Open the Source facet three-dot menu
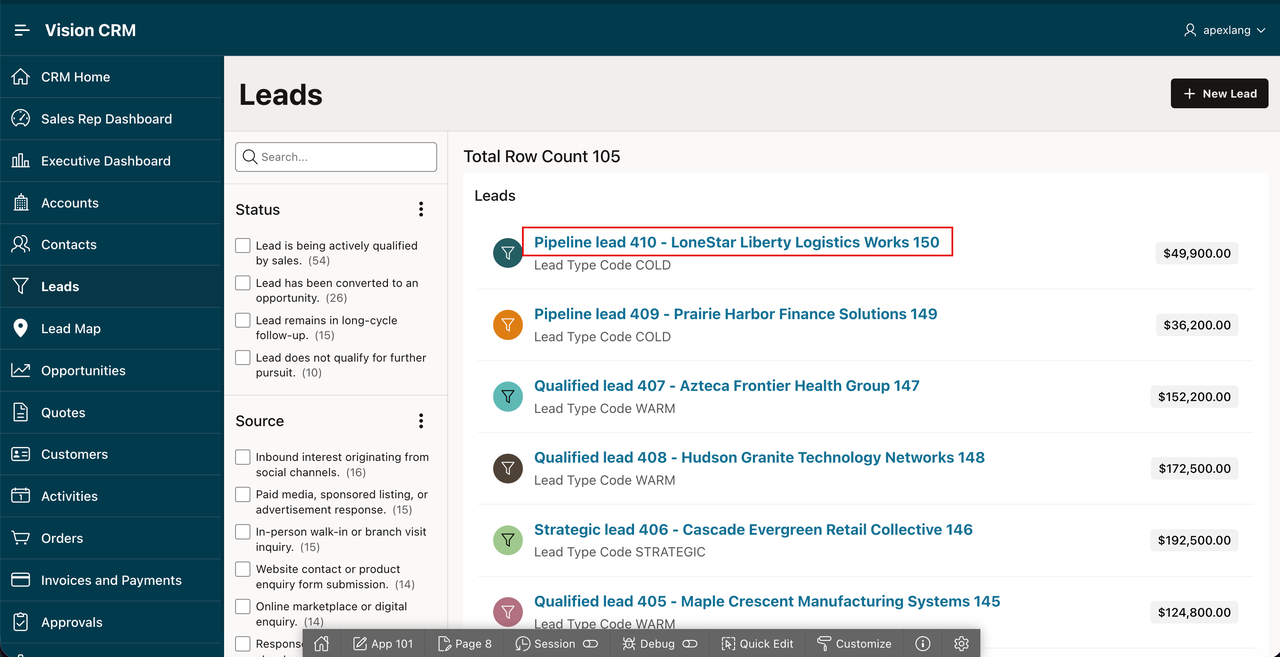The image size is (1280, 657). click(x=421, y=421)
